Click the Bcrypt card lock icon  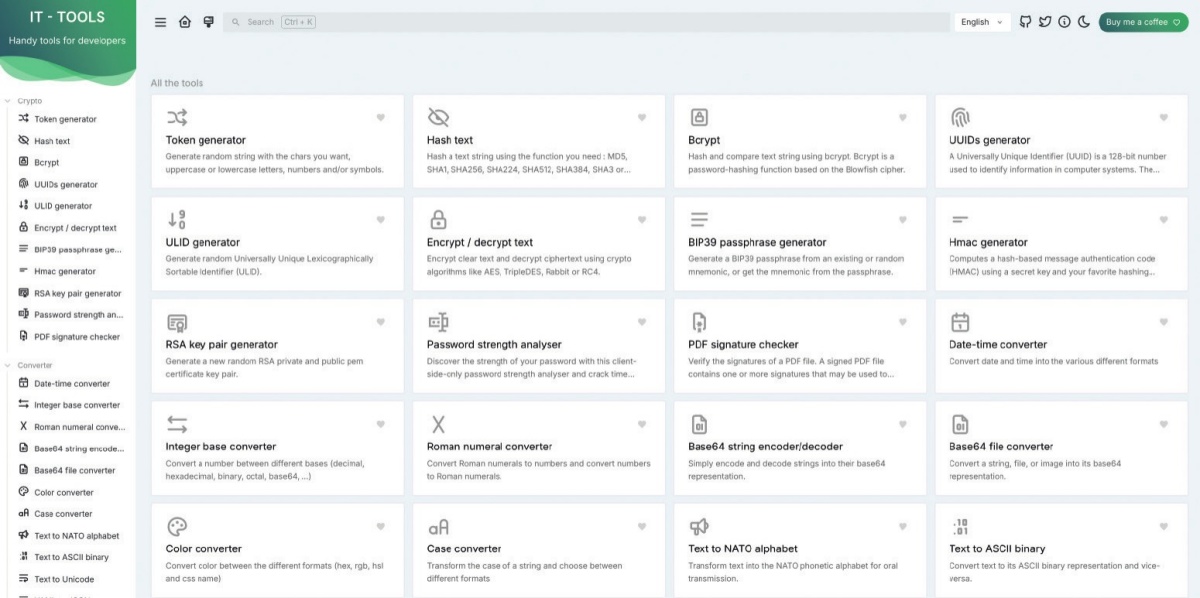pos(699,117)
